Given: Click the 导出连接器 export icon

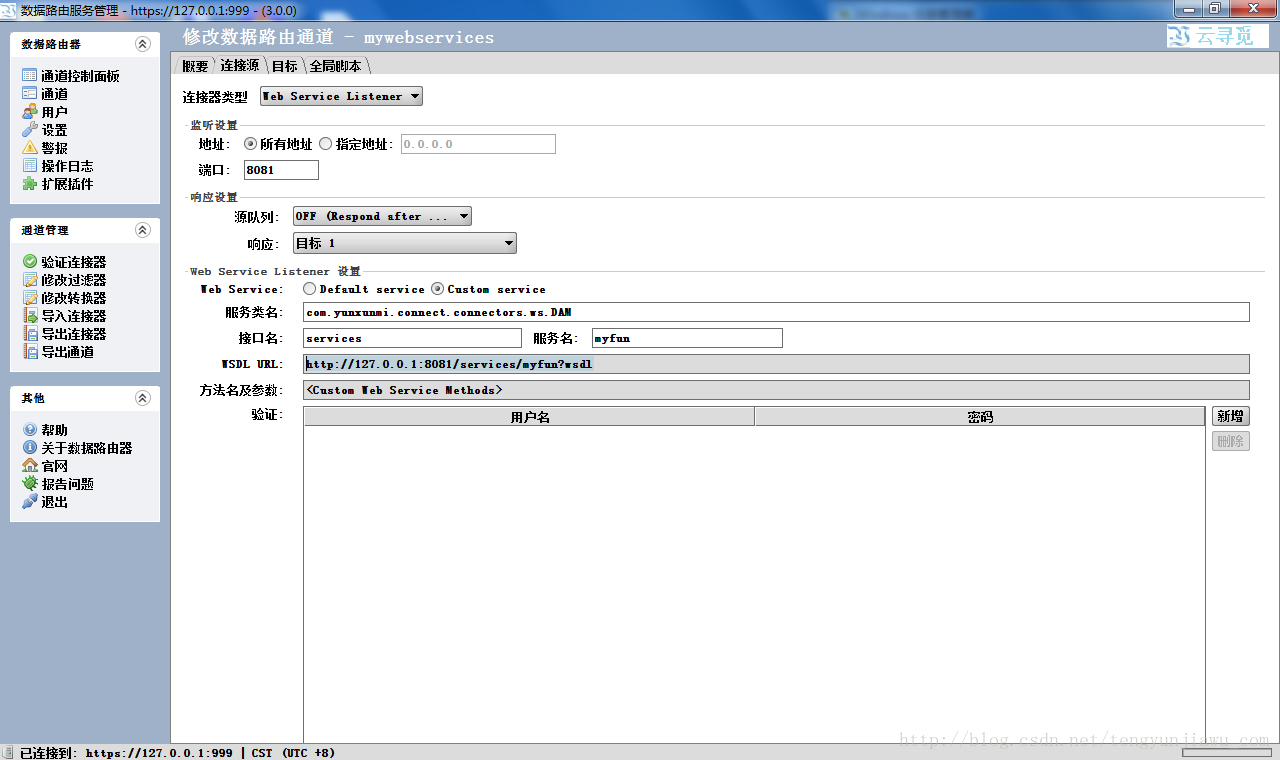Looking at the screenshot, I should point(30,334).
